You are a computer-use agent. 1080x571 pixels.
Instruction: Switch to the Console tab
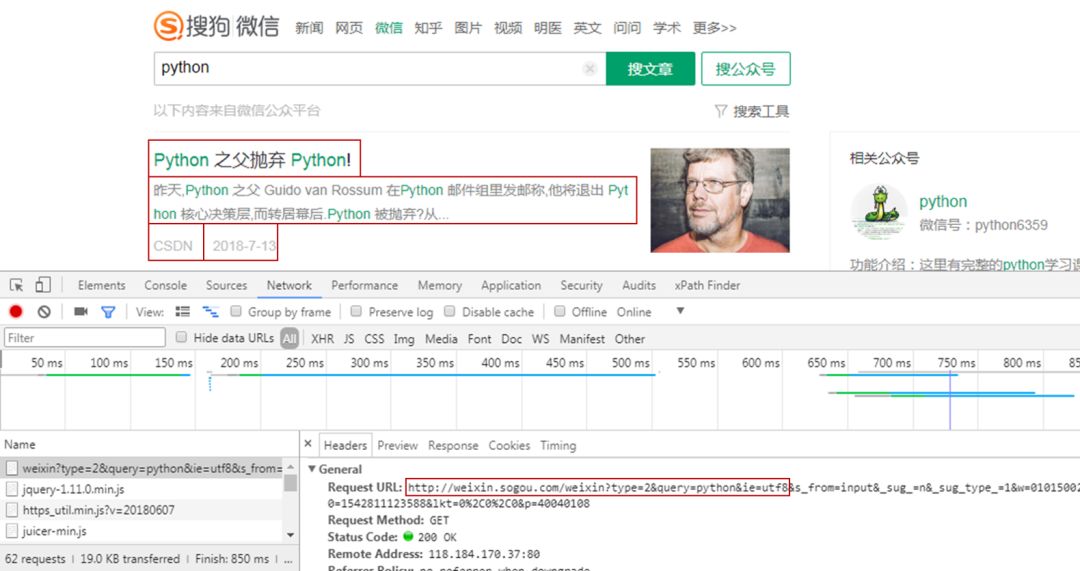coord(165,285)
